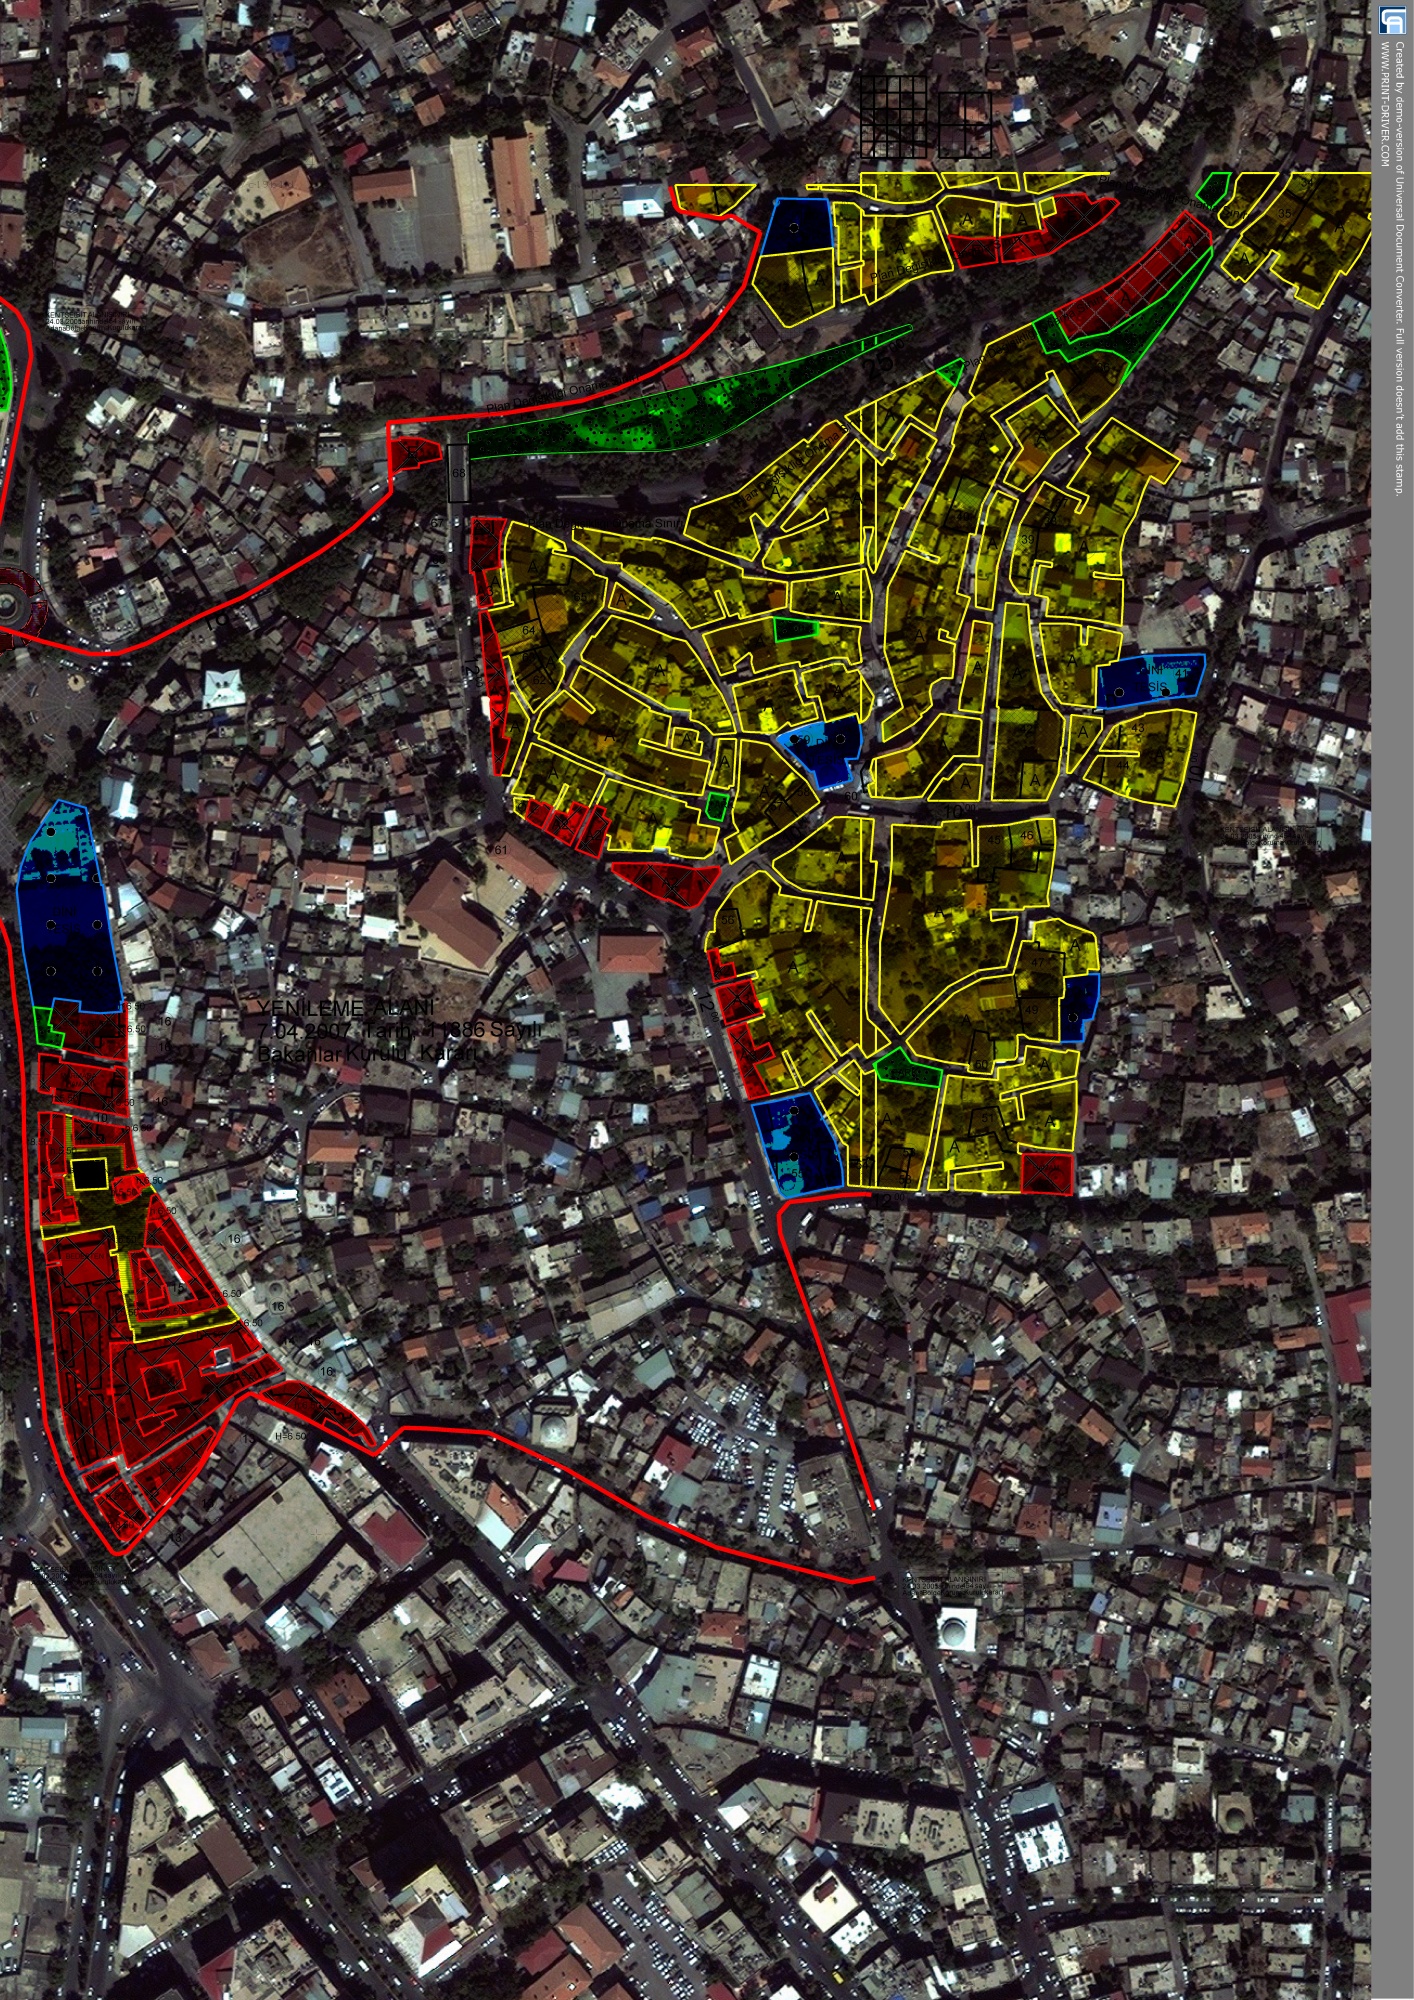Select the larger black grid overlay

[894, 117]
